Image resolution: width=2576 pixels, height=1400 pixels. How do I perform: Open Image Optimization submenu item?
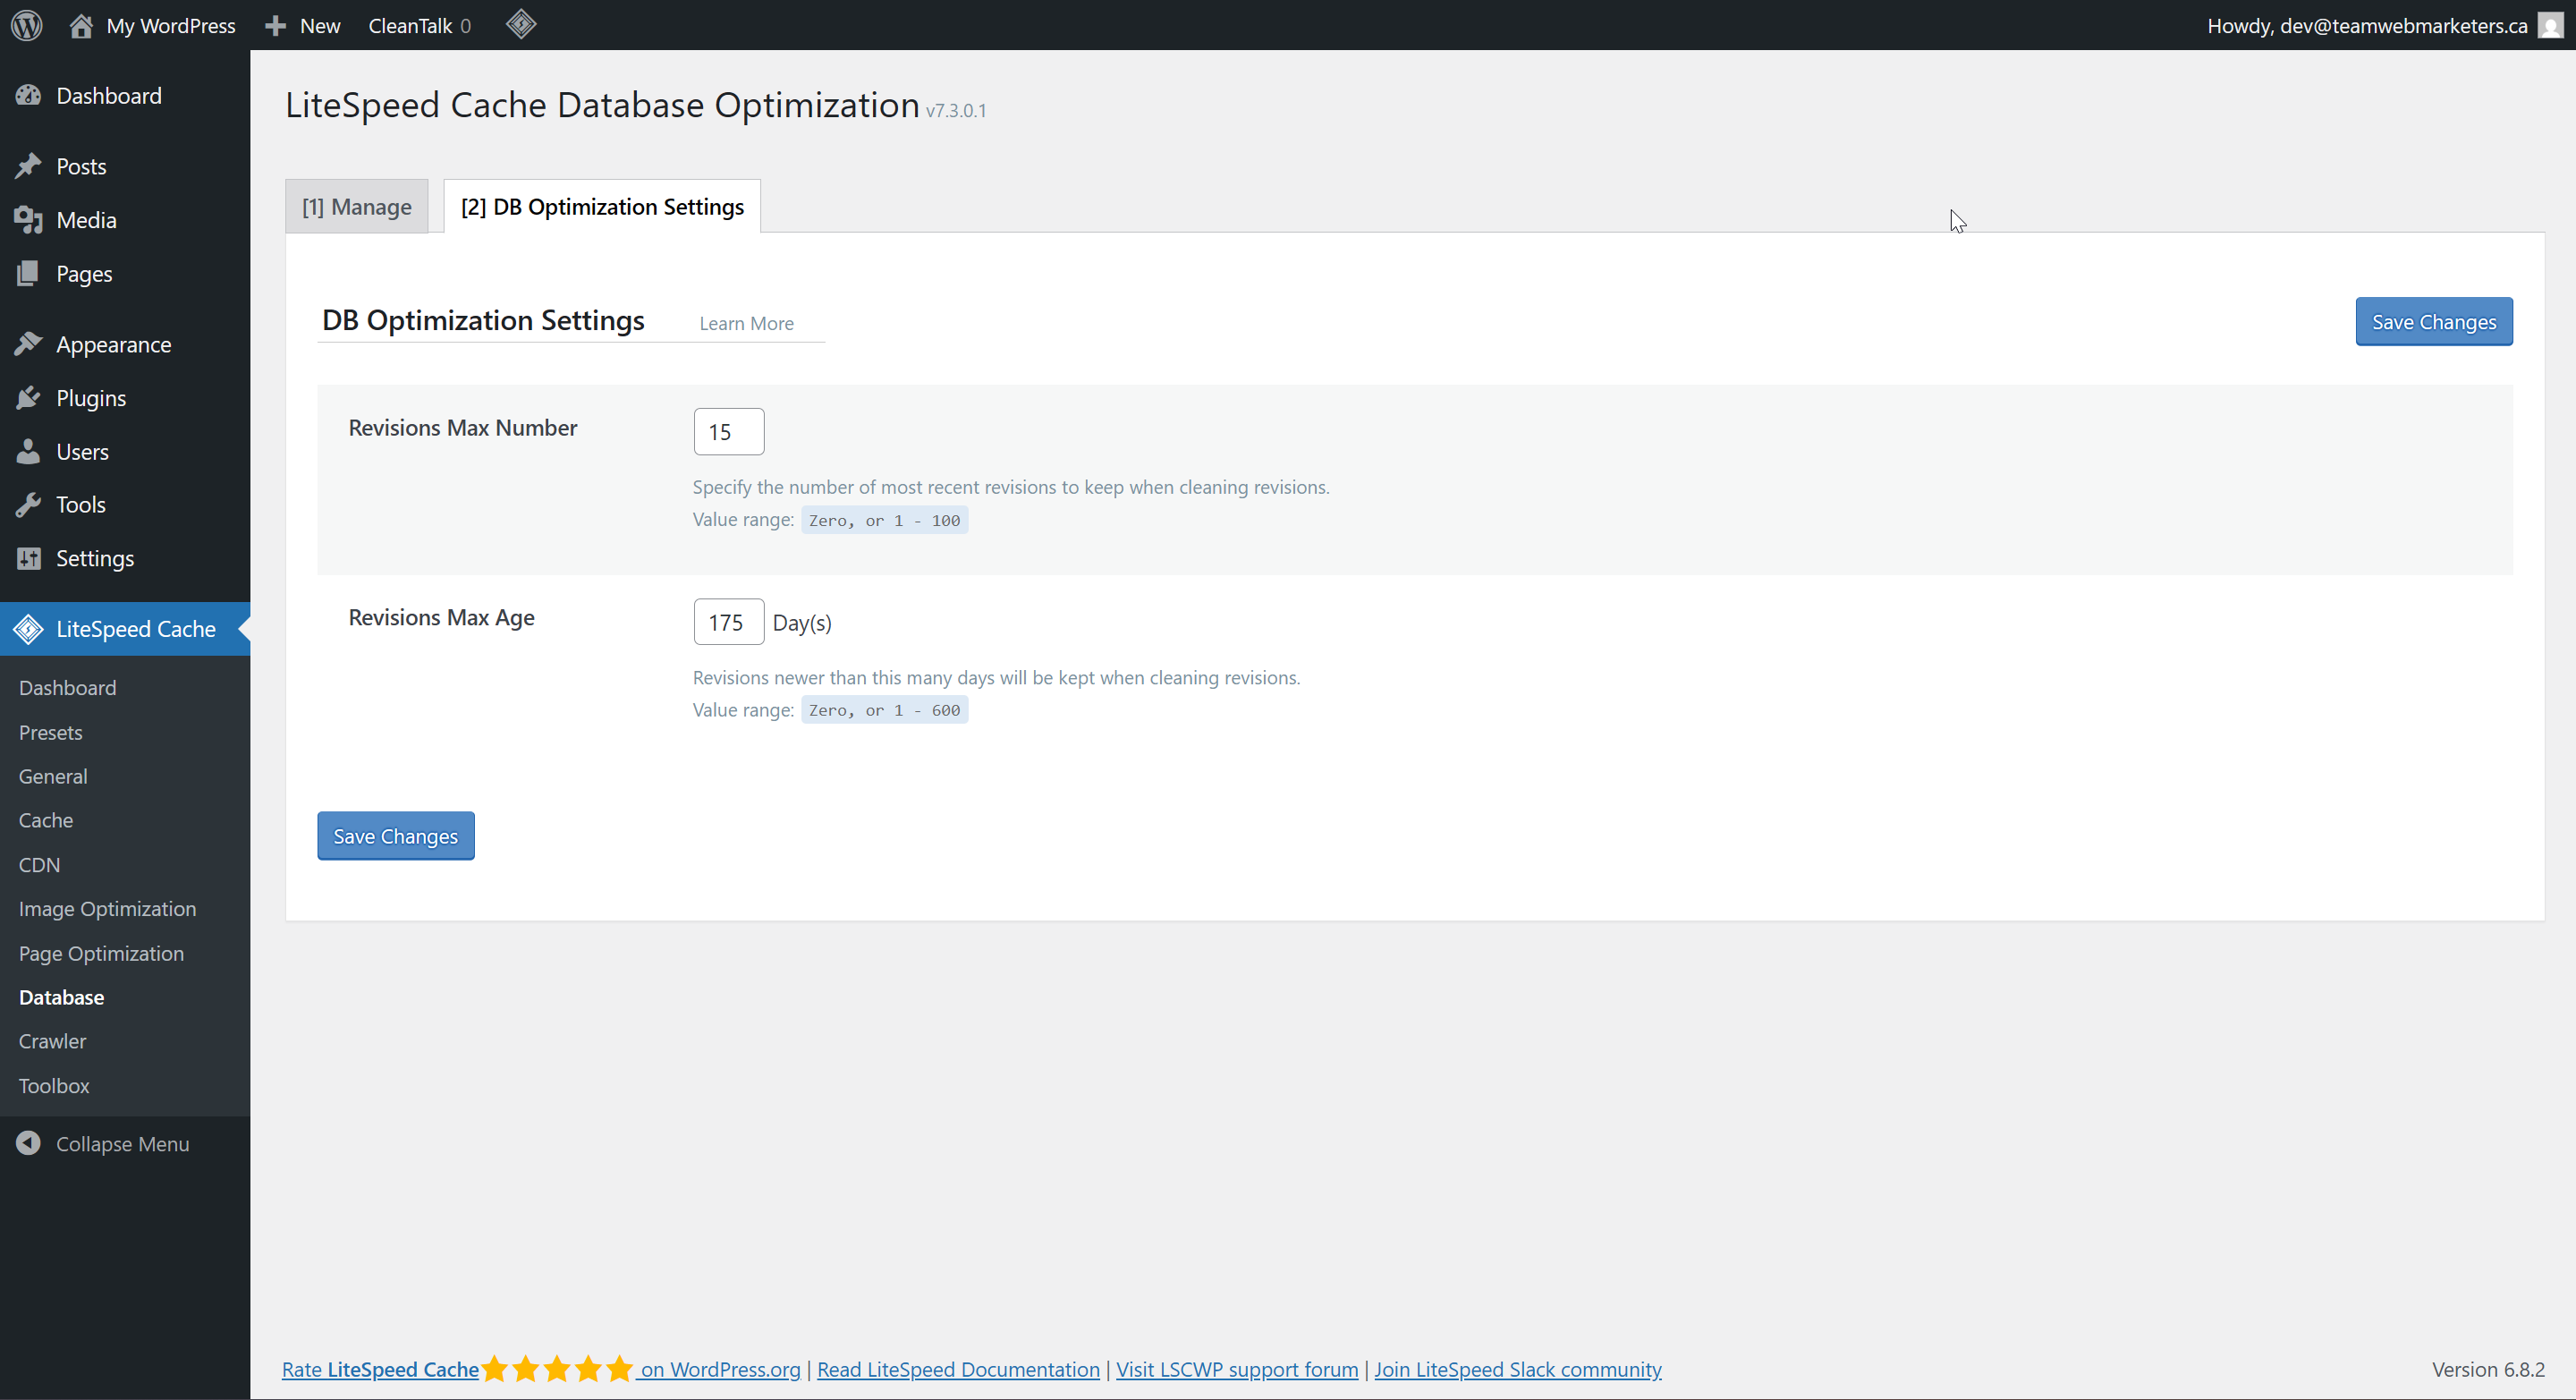point(107,908)
